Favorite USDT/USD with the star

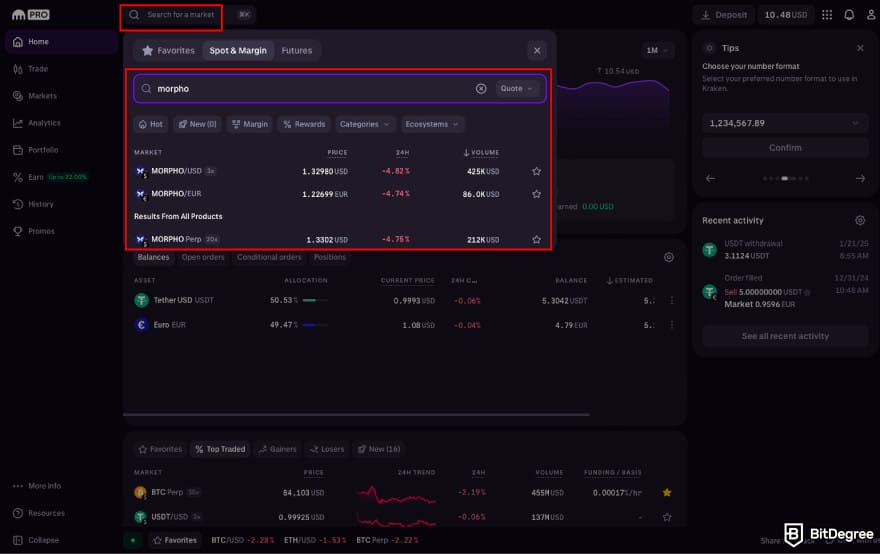coord(667,517)
